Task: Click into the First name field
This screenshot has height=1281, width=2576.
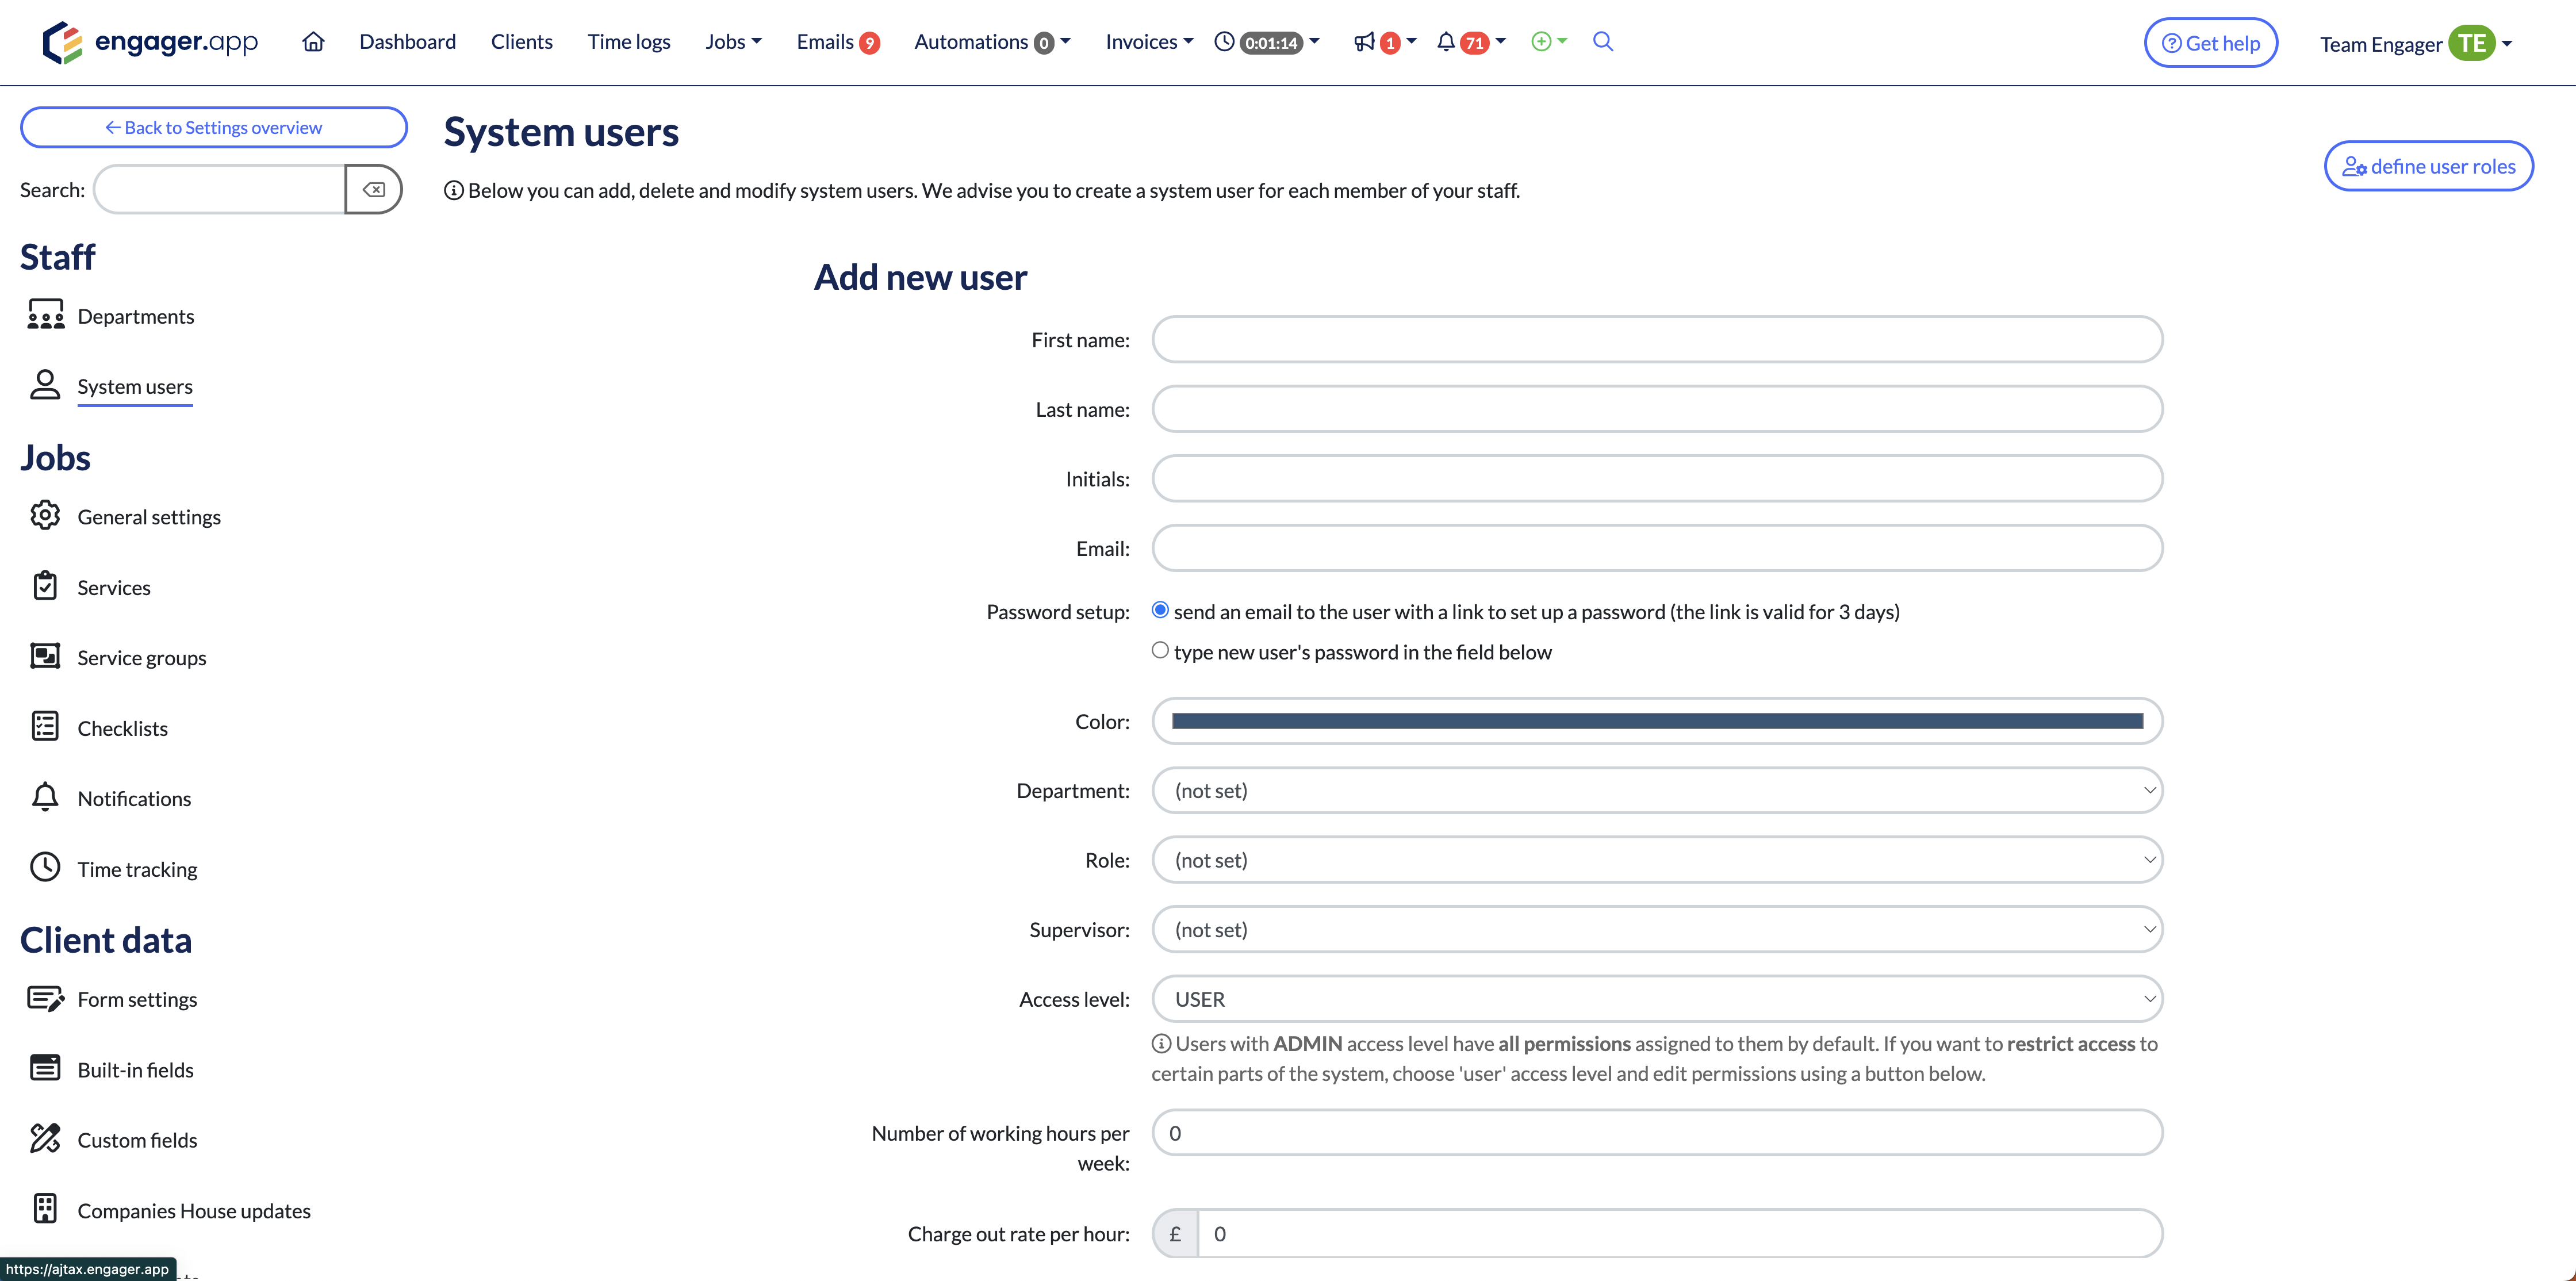Action: point(1656,340)
